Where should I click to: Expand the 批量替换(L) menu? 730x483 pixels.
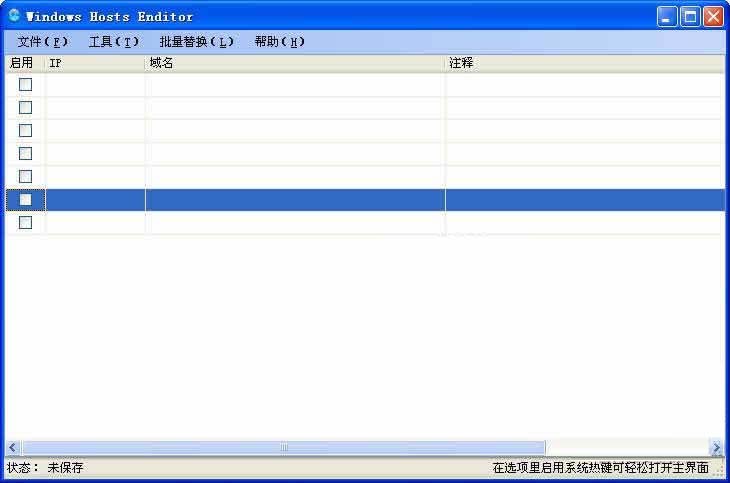pyautogui.click(x=196, y=42)
